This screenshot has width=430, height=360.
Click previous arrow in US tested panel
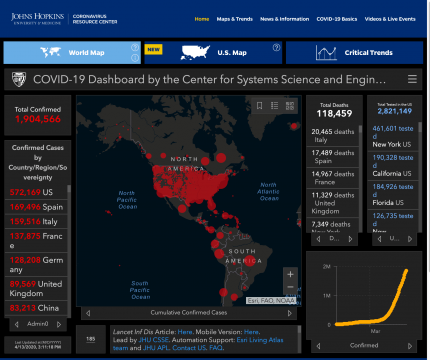[380, 239]
